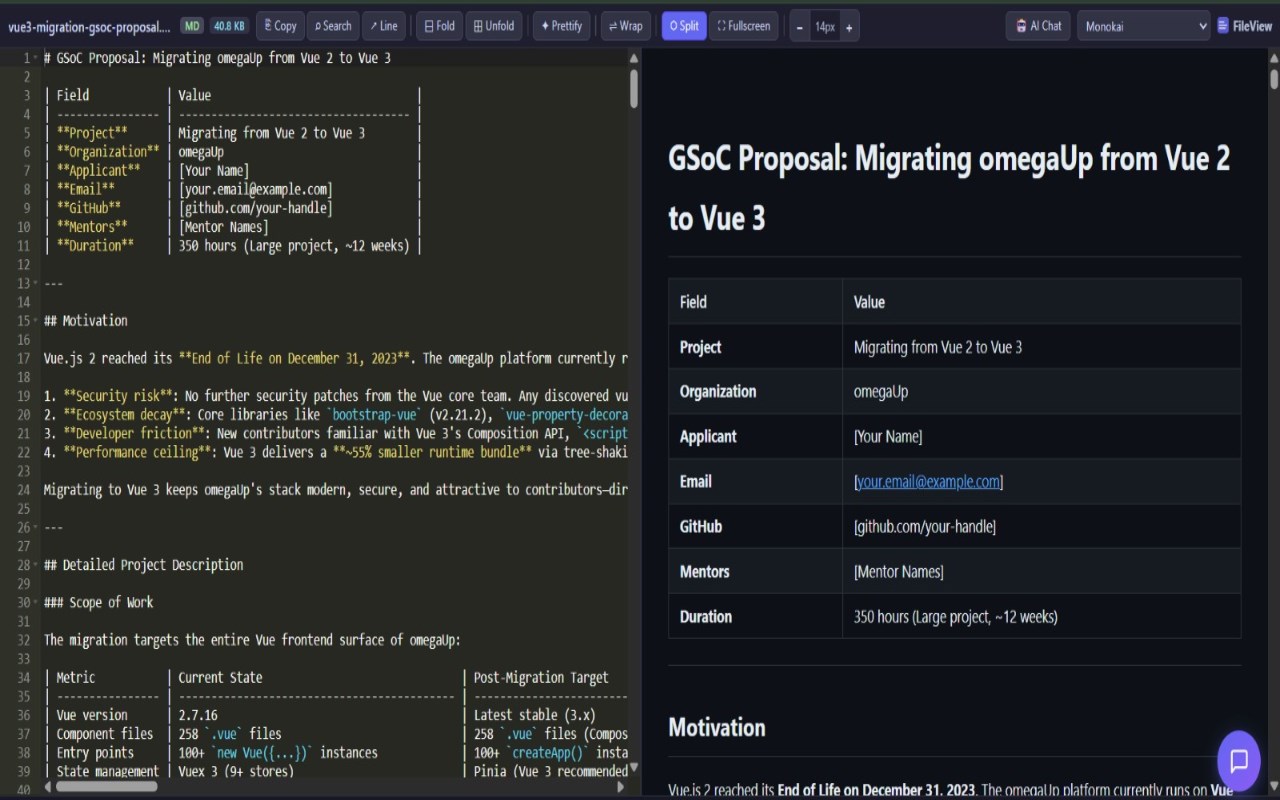
Task: Click the 40.8 KB file size badge
Action: 228,26
